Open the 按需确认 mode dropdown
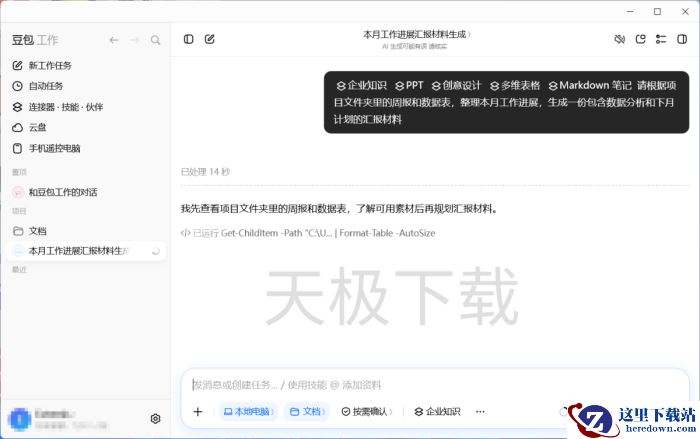Screen dimensions: 700x439 click(367, 412)
